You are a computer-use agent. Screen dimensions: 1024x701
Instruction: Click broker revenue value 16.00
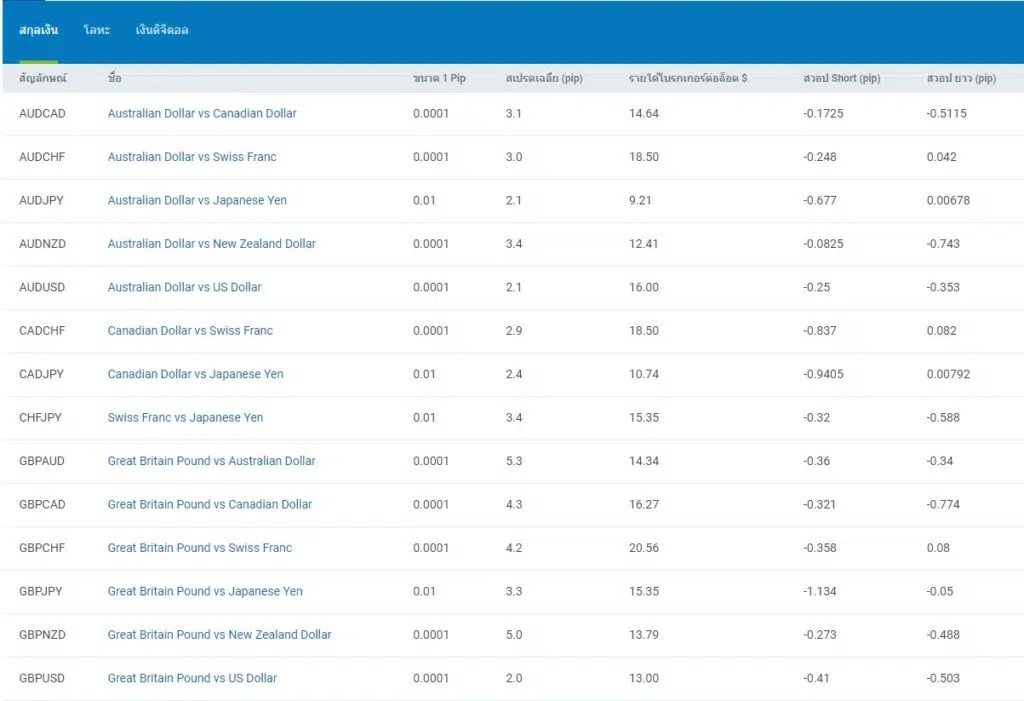(x=644, y=287)
